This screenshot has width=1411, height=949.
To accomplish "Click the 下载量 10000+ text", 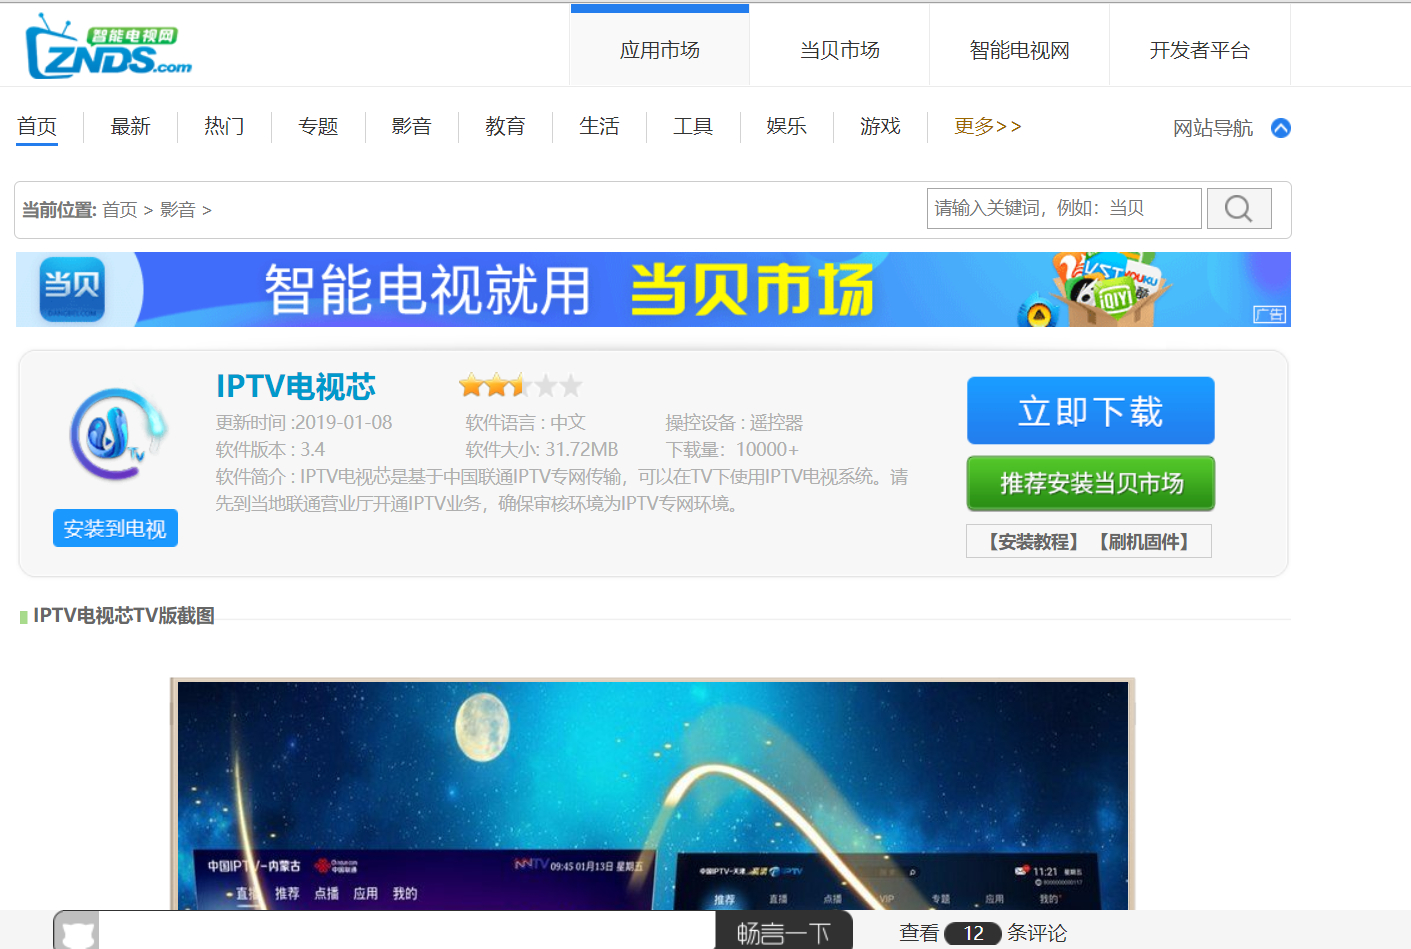I will (x=732, y=450).
